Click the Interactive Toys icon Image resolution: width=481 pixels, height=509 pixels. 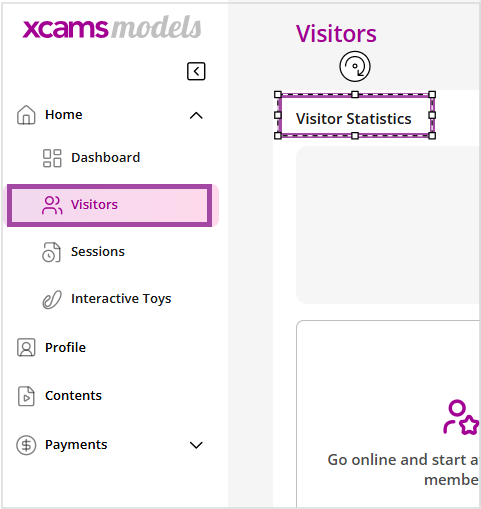coord(52,299)
